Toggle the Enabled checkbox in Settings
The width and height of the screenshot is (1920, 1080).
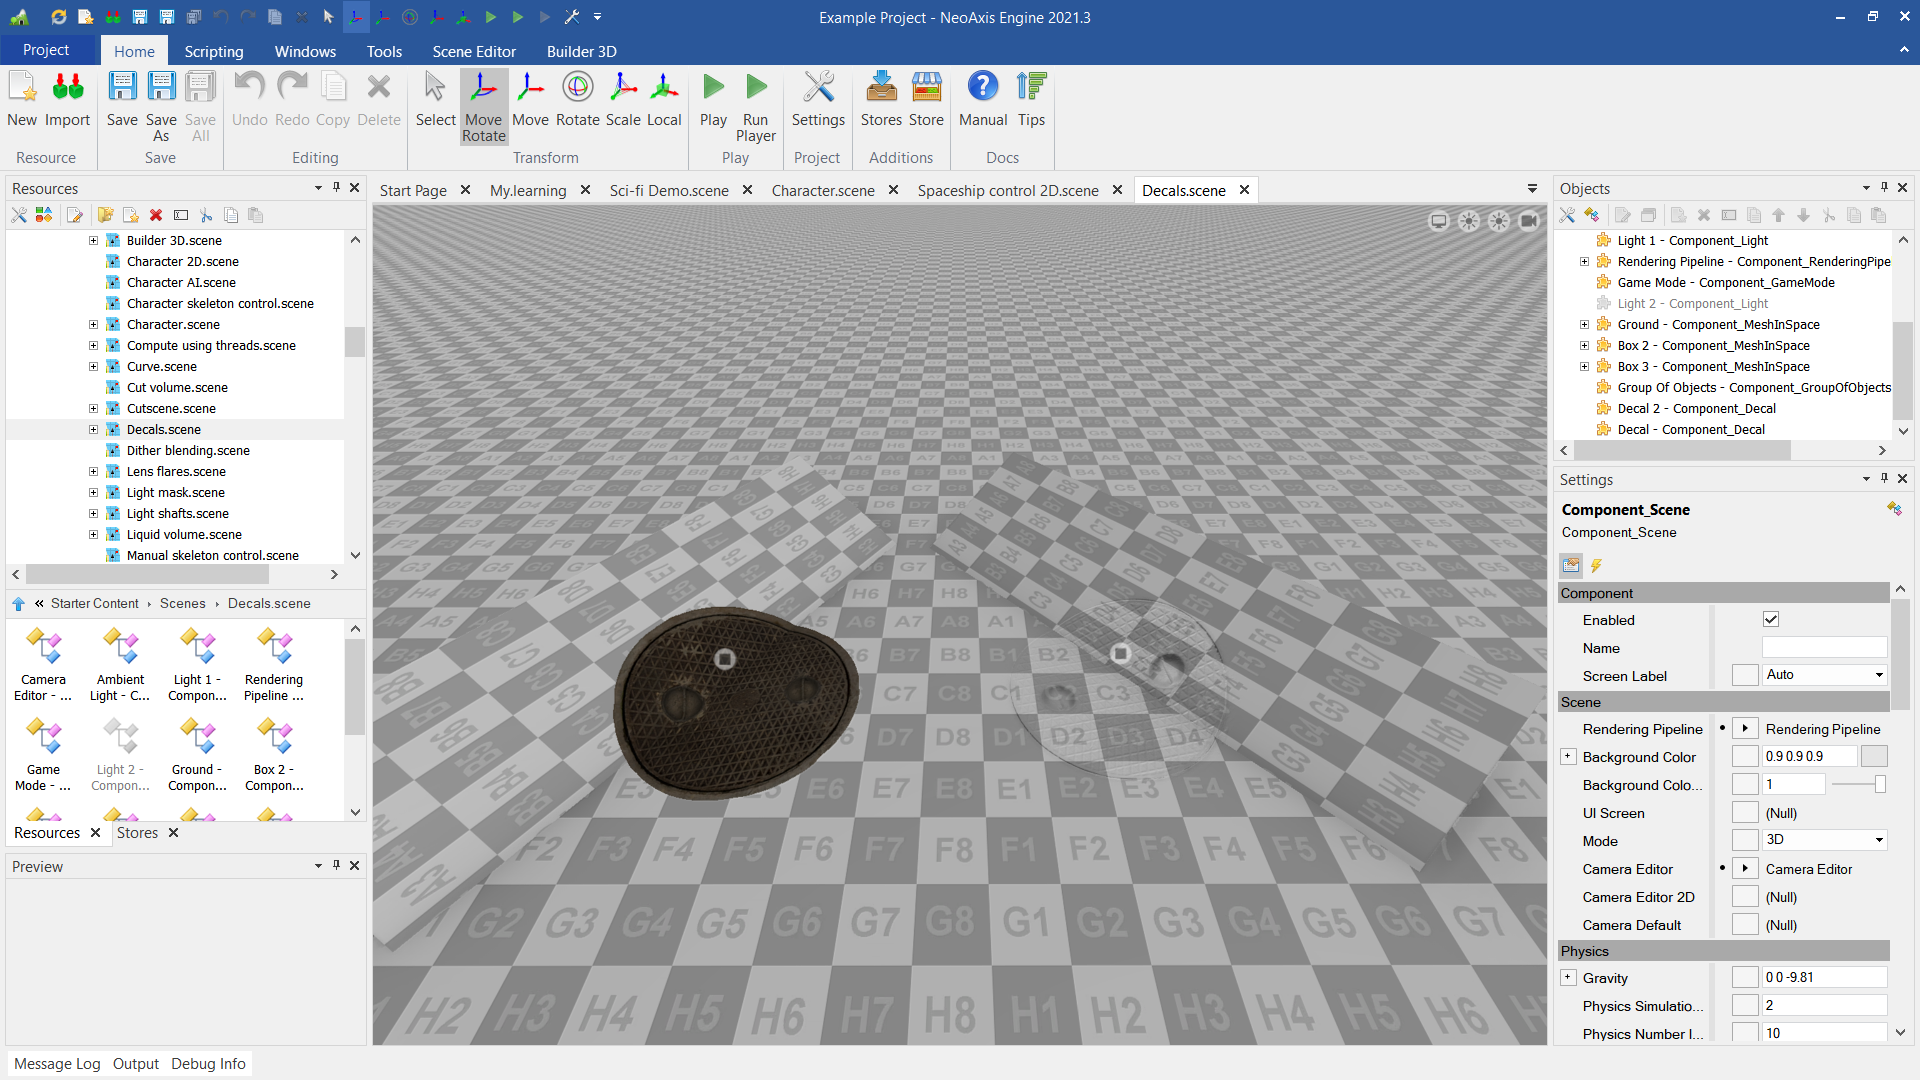(1771, 620)
